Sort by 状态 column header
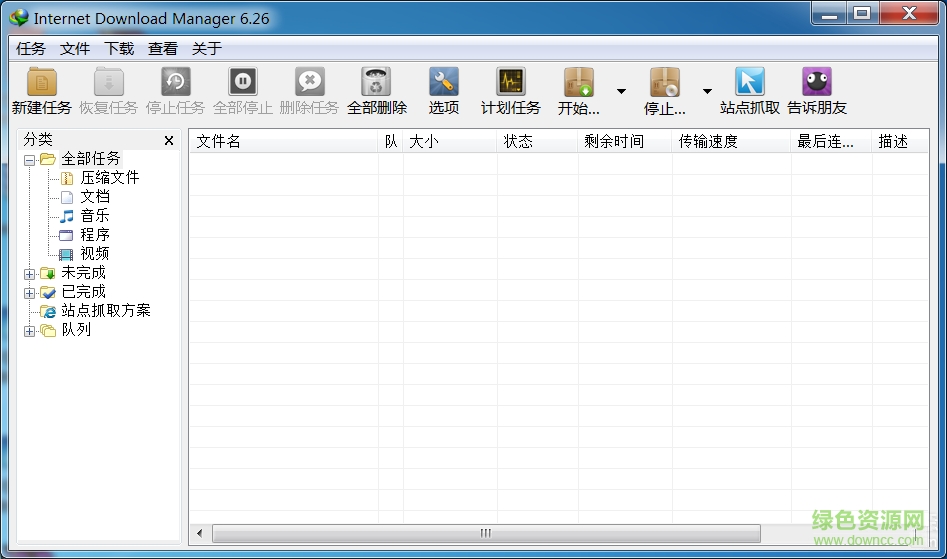947x559 pixels. pyautogui.click(x=538, y=141)
